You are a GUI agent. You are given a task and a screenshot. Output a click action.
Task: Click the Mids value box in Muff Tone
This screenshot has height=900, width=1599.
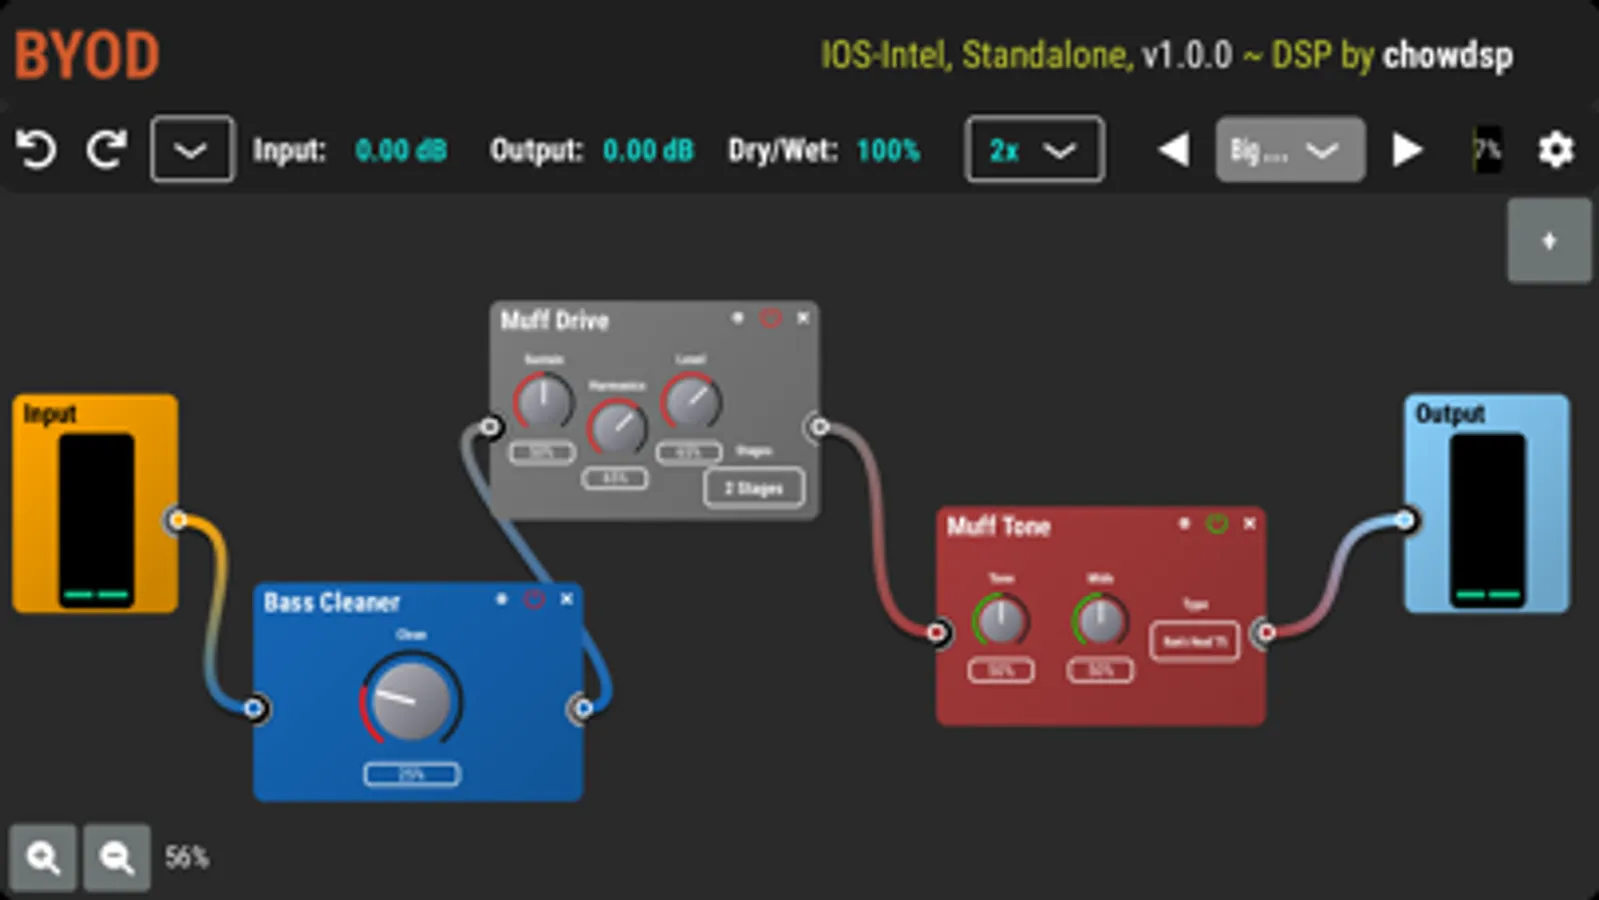pos(1100,670)
